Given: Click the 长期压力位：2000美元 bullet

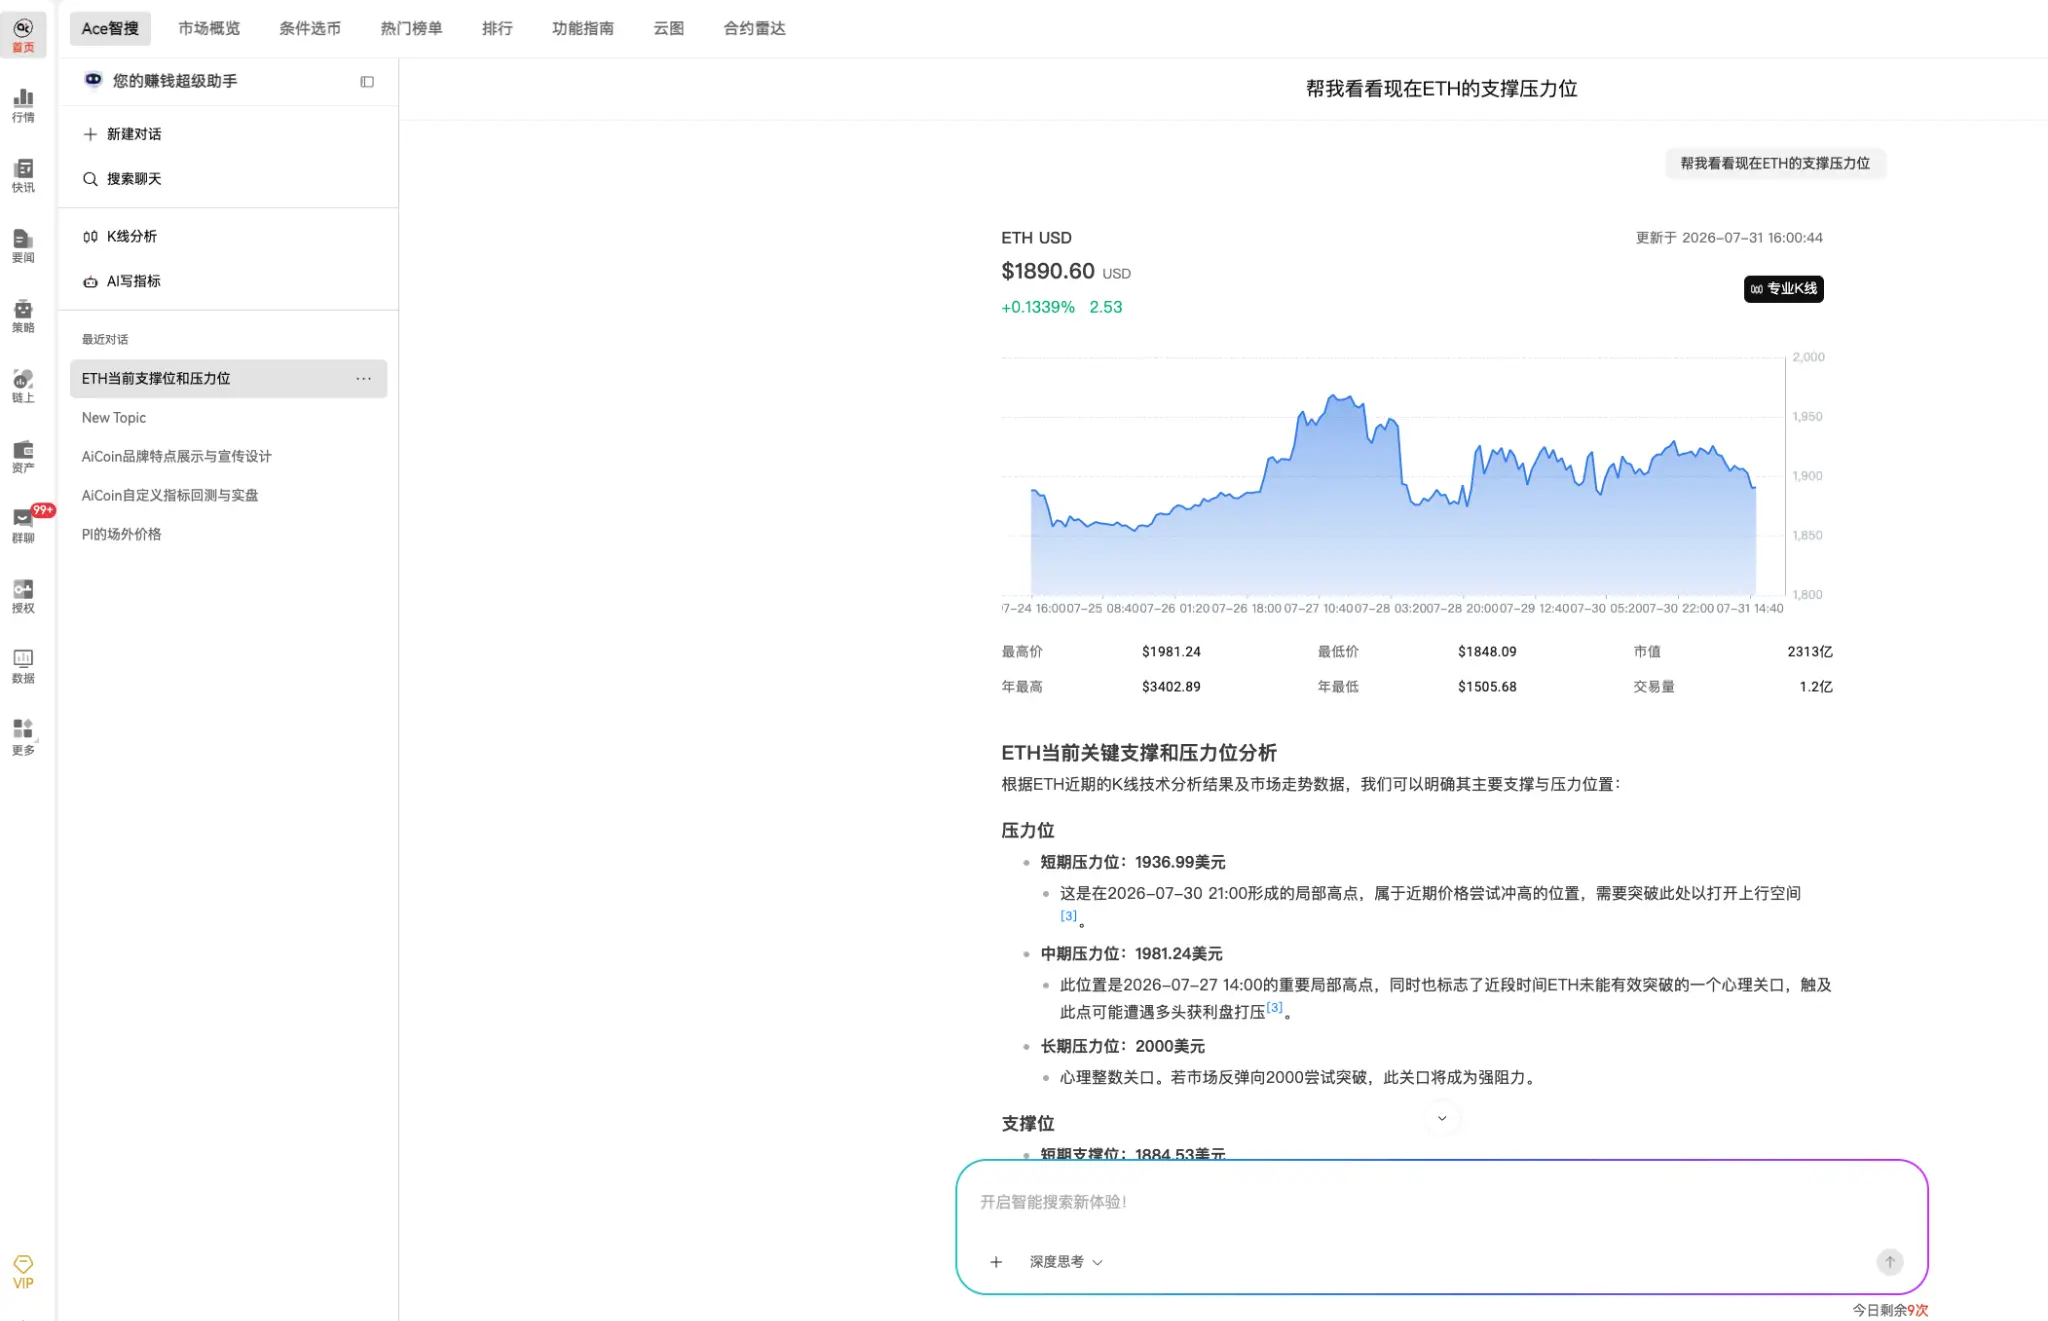Looking at the screenshot, I should point(1123,1046).
